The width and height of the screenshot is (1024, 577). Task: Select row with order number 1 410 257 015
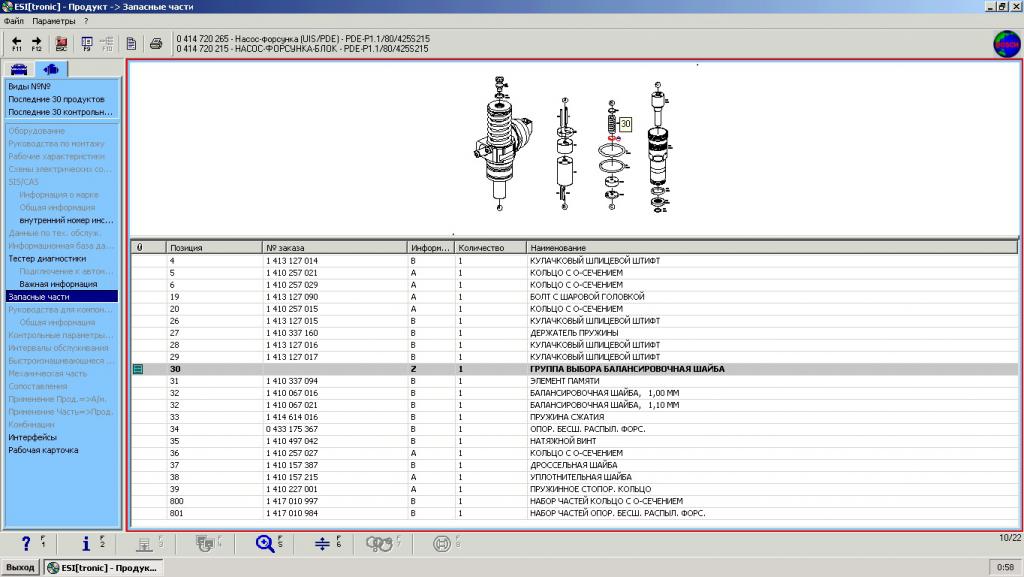point(574,309)
